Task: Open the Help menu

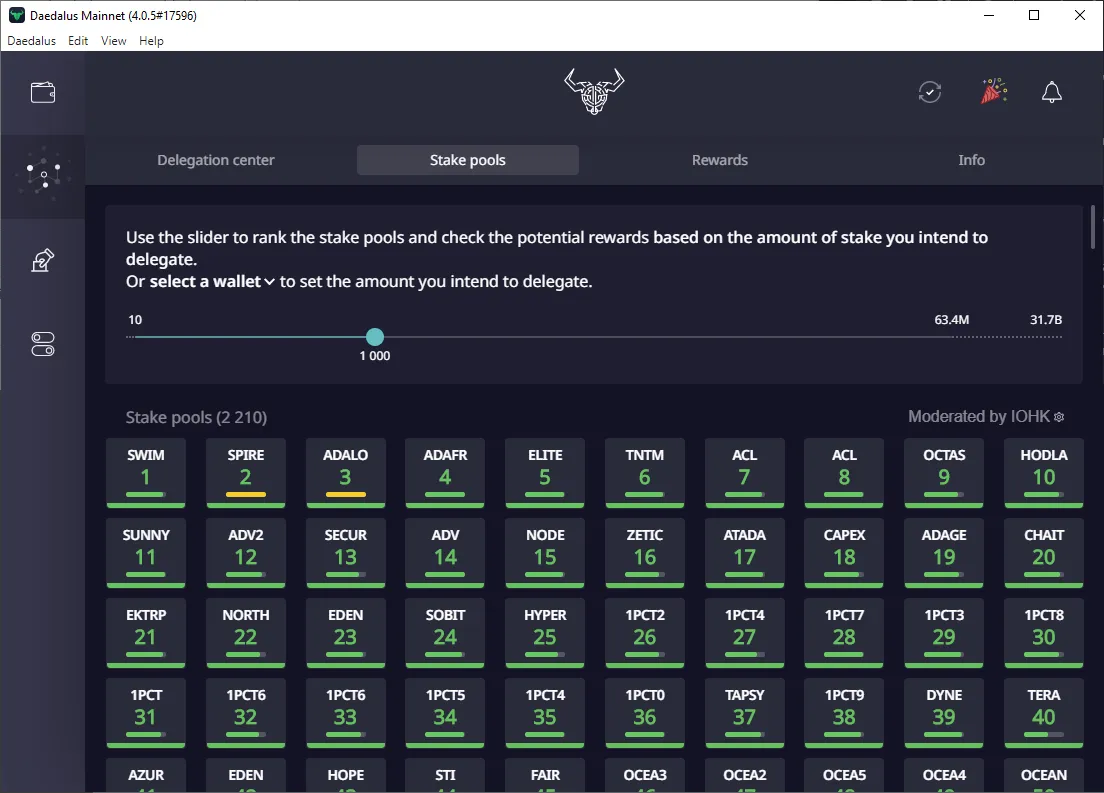Action: (151, 41)
